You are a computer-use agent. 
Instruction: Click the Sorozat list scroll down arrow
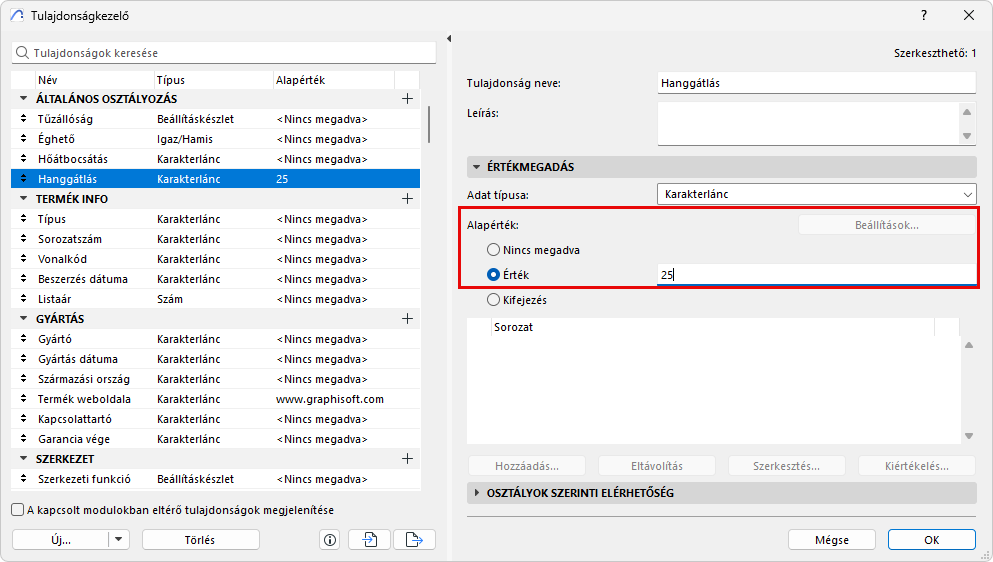tap(969, 436)
